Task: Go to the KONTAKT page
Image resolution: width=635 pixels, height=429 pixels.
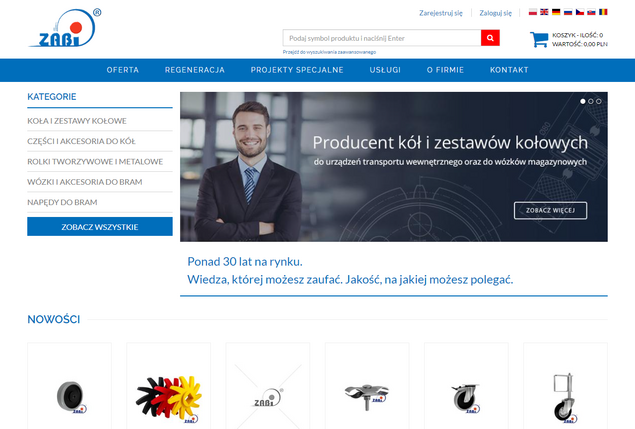Action: [509, 70]
